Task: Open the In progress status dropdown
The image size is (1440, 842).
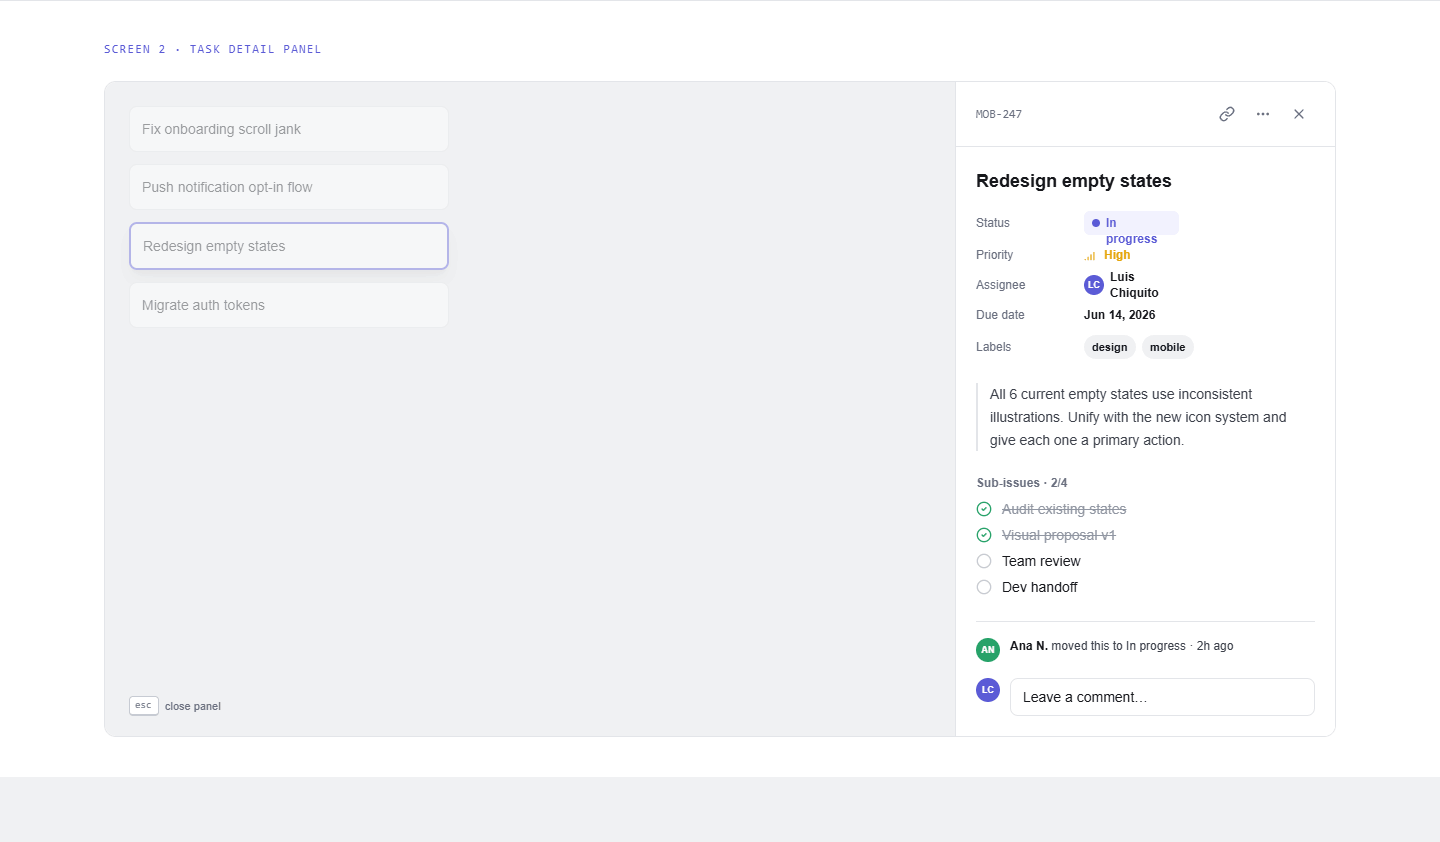Action: click(1131, 223)
